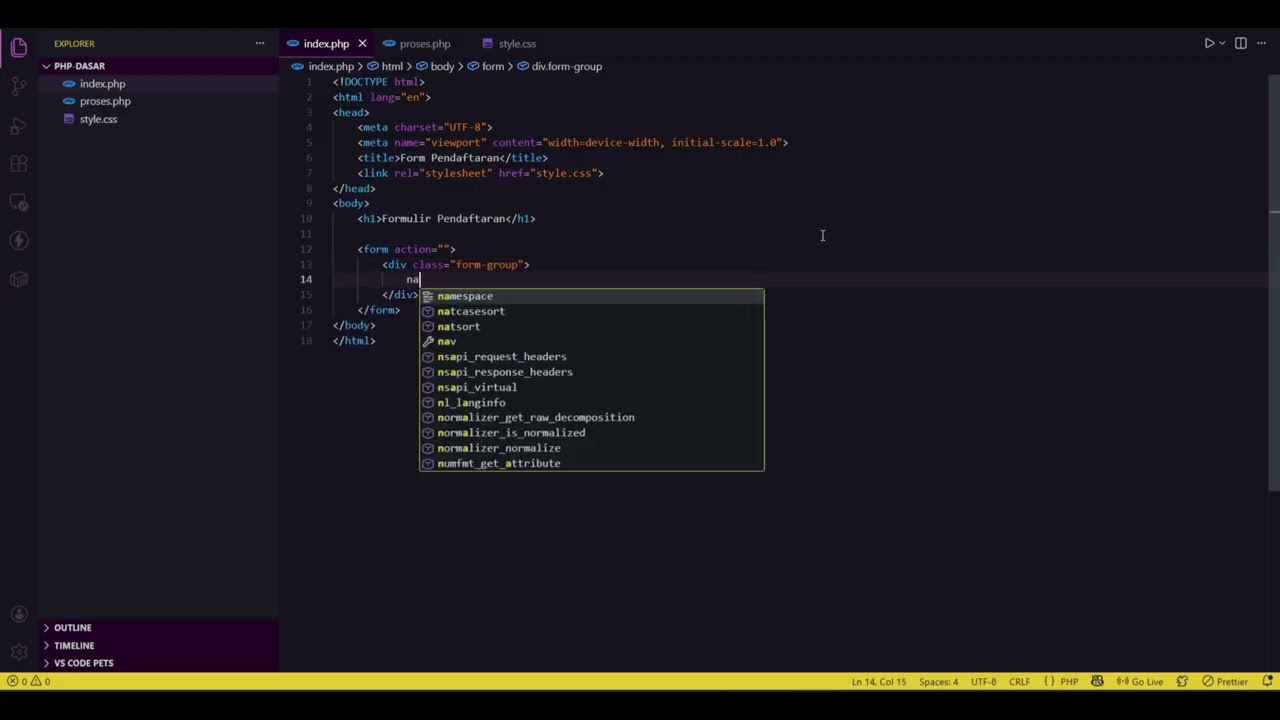This screenshot has height=720, width=1280.
Task: Open the Remote Explorer view
Action: pyautogui.click(x=19, y=202)
